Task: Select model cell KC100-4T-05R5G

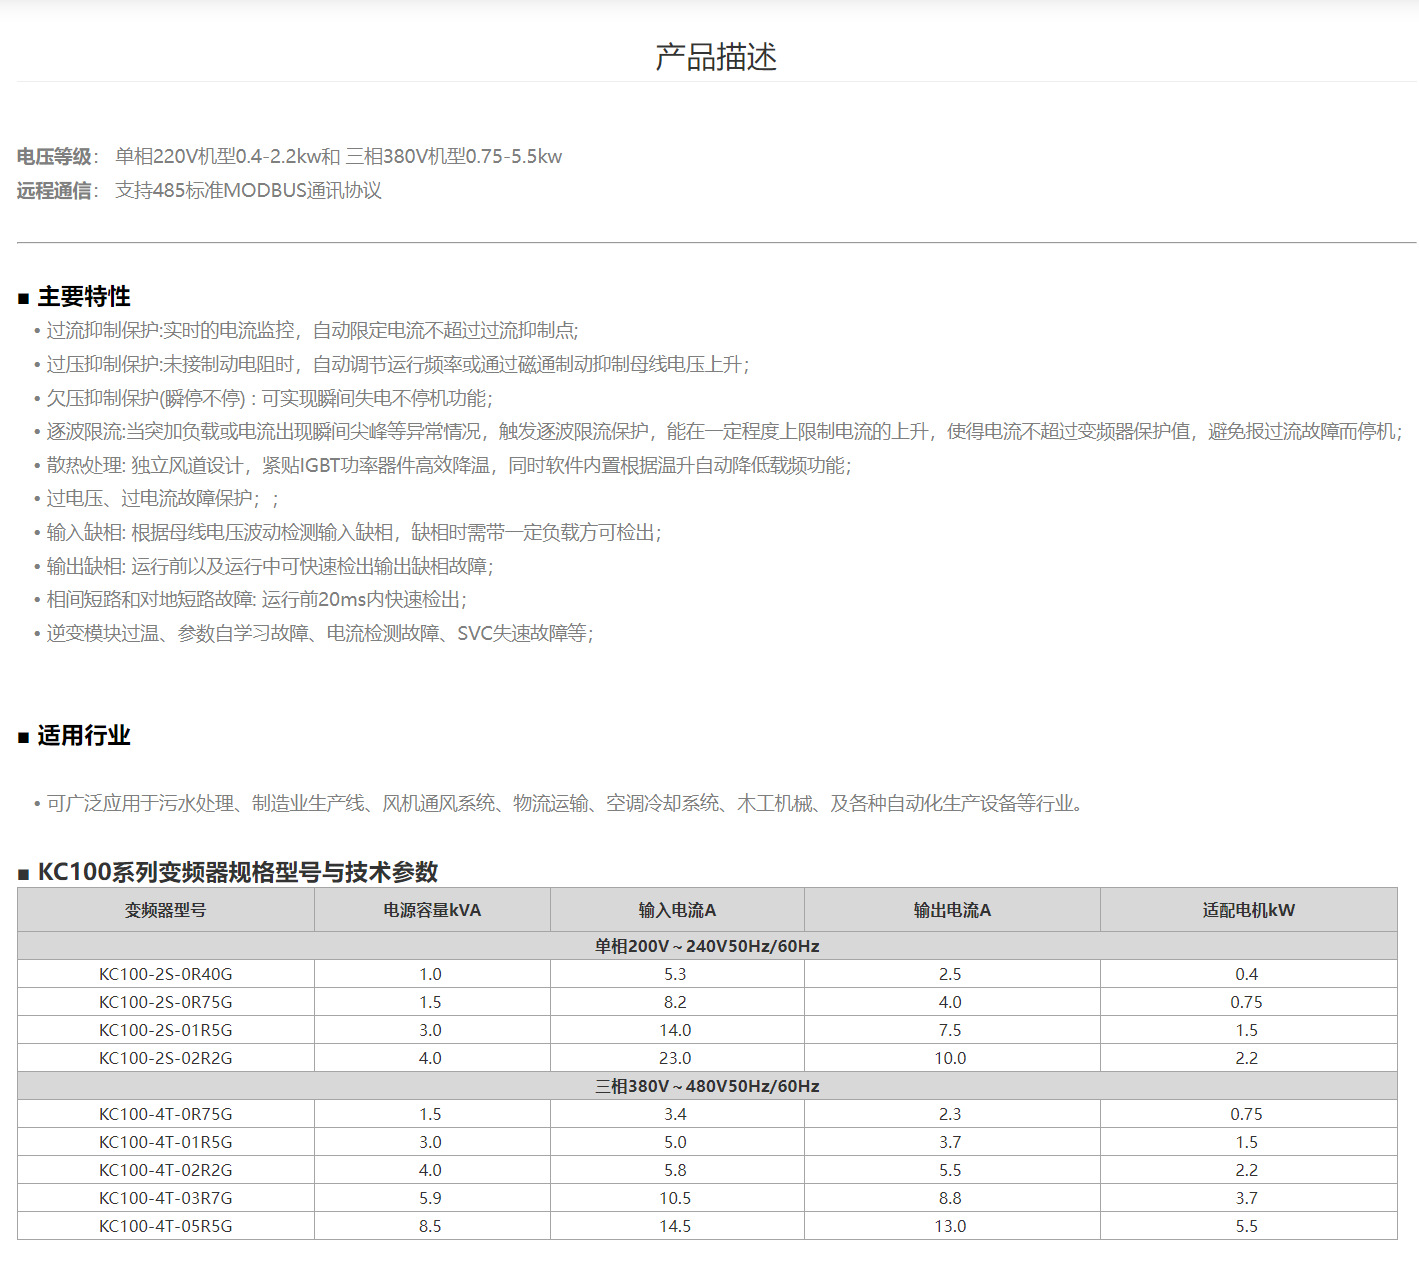Action: tap(166, 1226)
